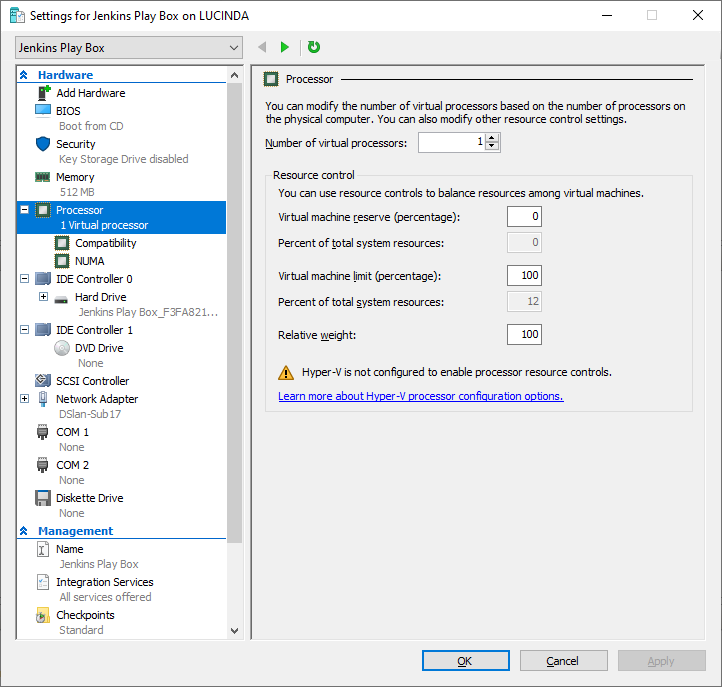722x687 pixels.
Task: Select the IDE Controller 0 icon
Action: point(43,279)
